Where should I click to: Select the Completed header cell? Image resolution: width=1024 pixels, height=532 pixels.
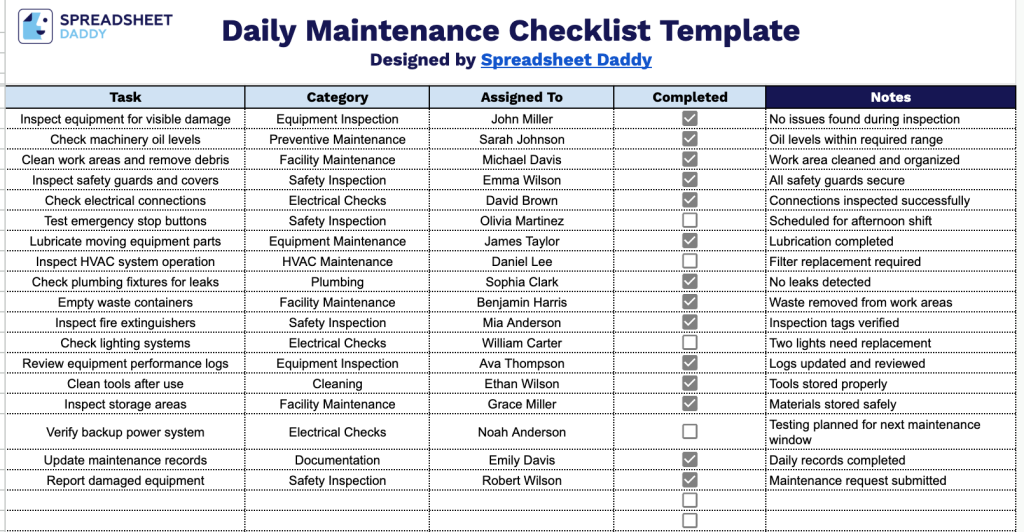pyautogui.click(x=690, y=97)
